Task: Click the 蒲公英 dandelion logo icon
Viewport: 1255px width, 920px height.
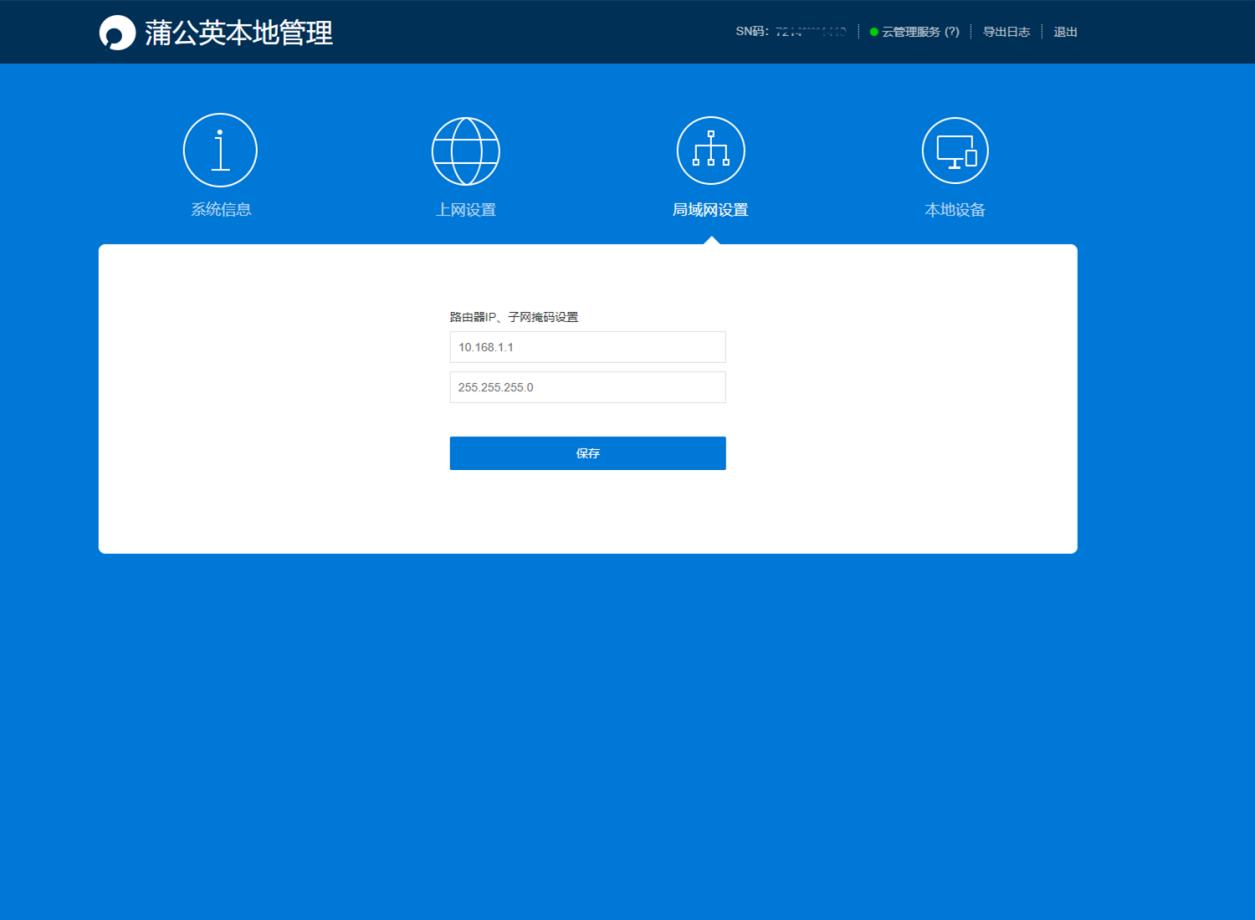Action: point(117,32)
